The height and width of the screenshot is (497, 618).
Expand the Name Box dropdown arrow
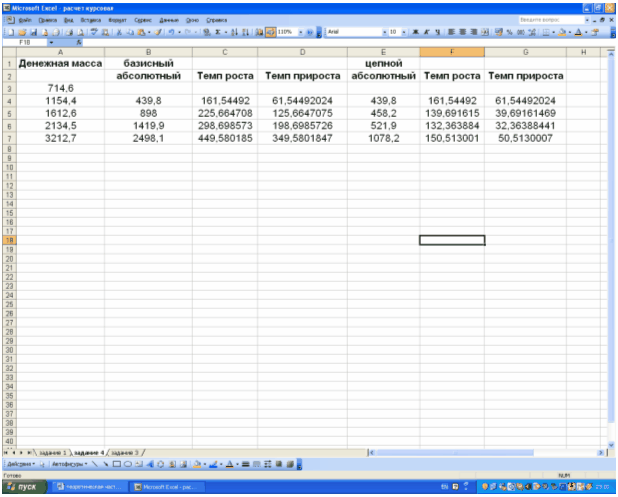pos(51,42)
